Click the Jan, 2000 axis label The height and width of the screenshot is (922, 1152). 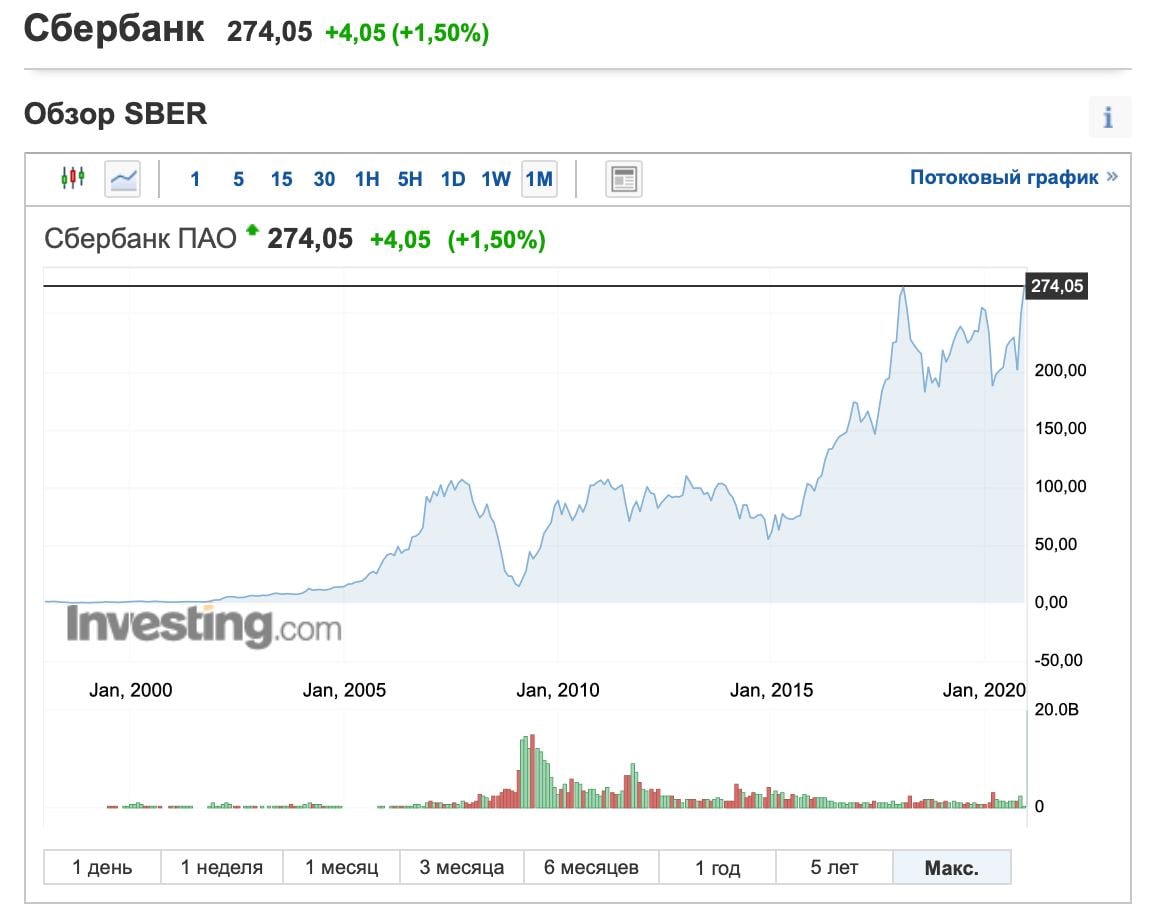(x=131, y=690)
